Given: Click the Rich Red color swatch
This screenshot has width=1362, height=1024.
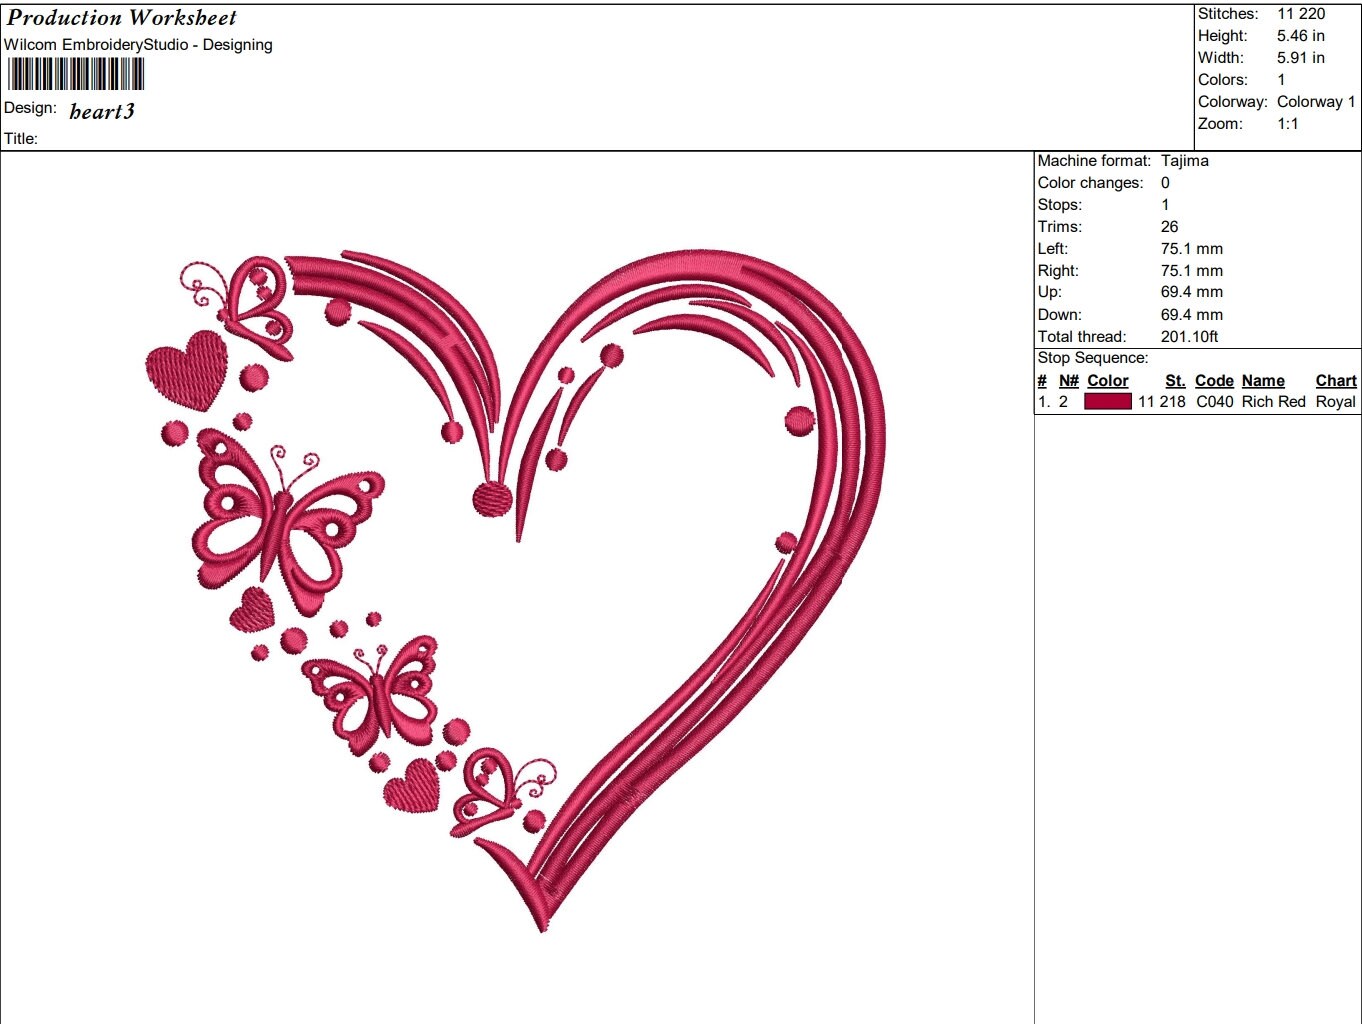Looking at the screenshot, I should point(1108,401).
